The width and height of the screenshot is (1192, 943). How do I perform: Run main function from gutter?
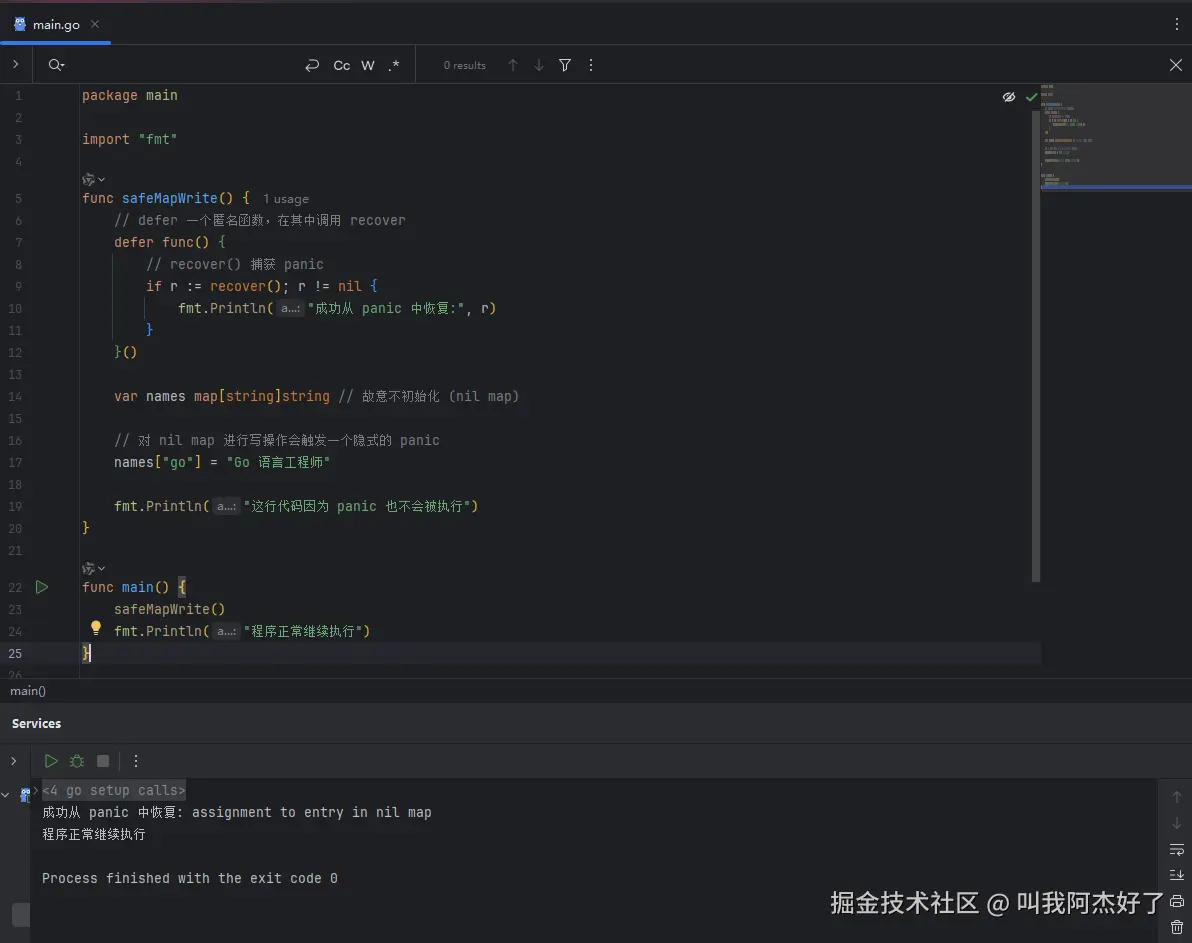pos(42,587)
